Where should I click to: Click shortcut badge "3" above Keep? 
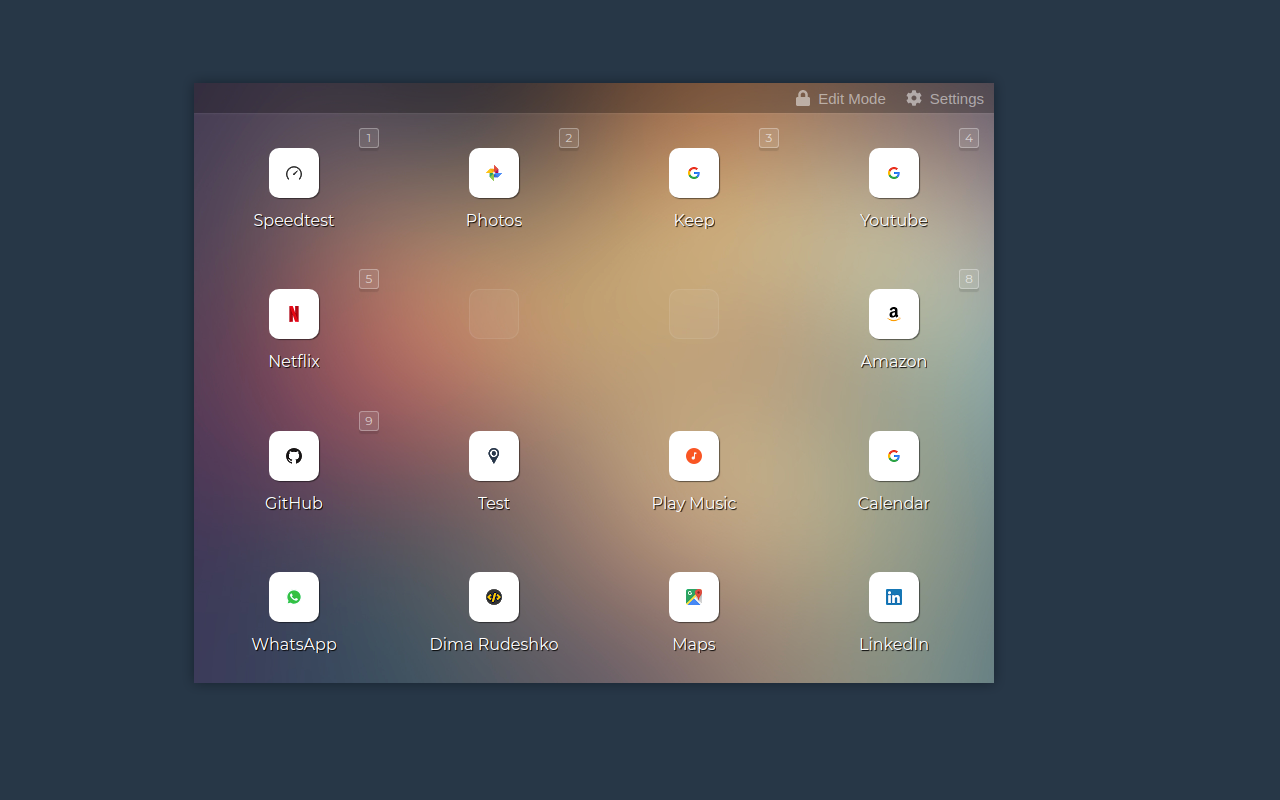(769, 138)
